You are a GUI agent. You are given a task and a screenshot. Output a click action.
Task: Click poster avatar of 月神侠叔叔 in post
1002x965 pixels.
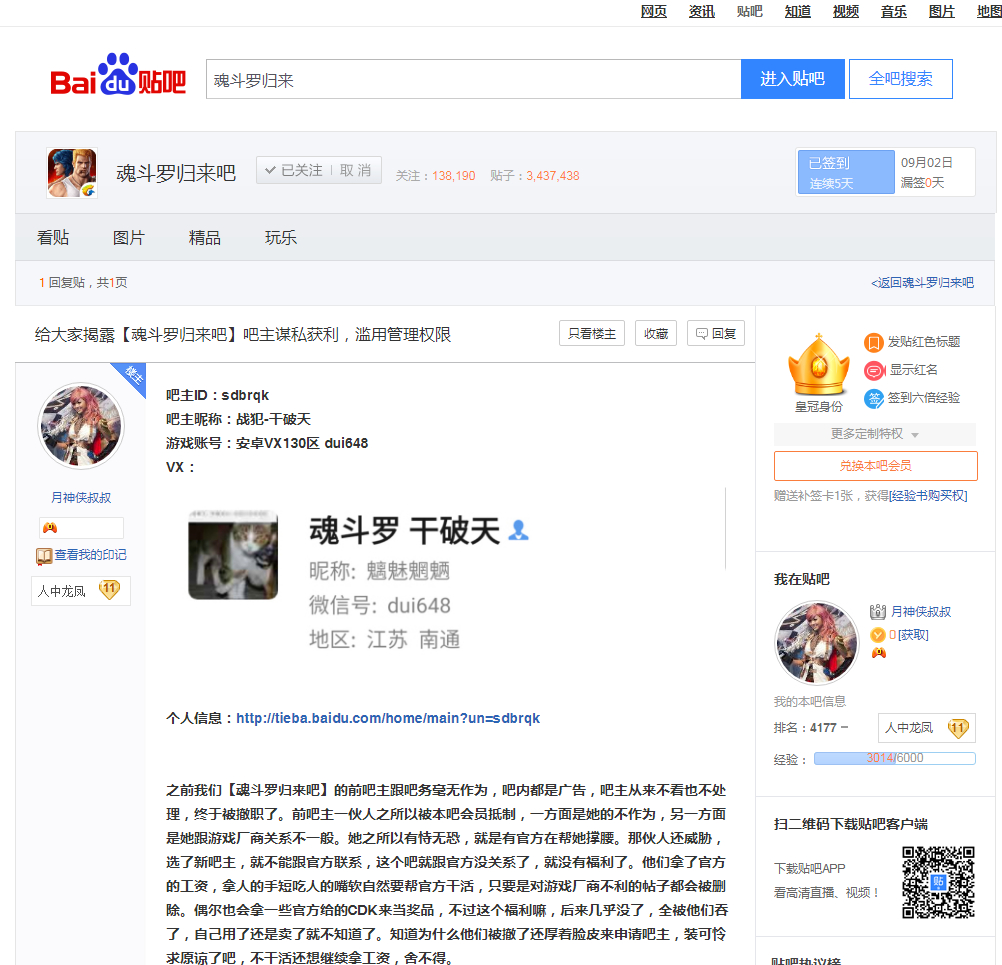click(81, 426)
